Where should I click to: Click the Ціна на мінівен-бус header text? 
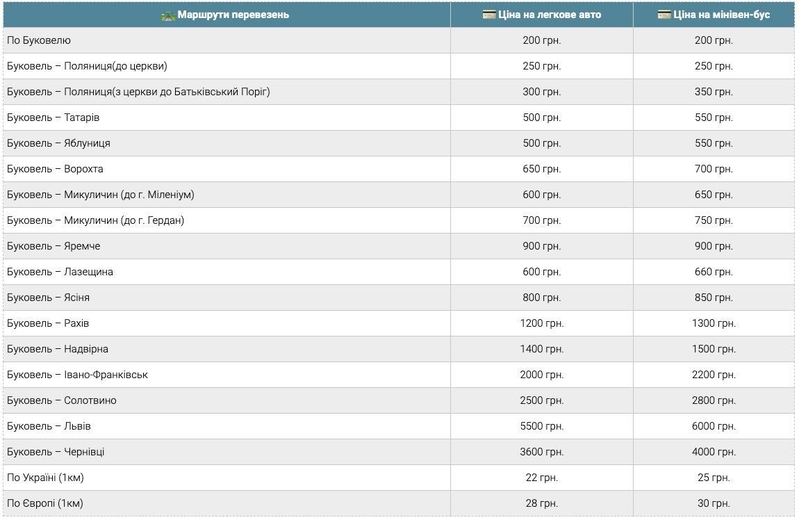[722, 15]
